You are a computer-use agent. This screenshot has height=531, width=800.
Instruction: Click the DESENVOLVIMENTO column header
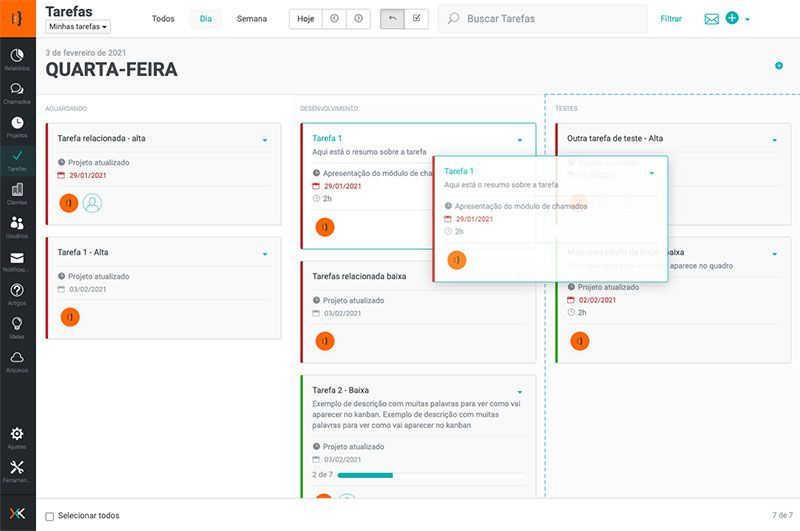pos(329,109)
